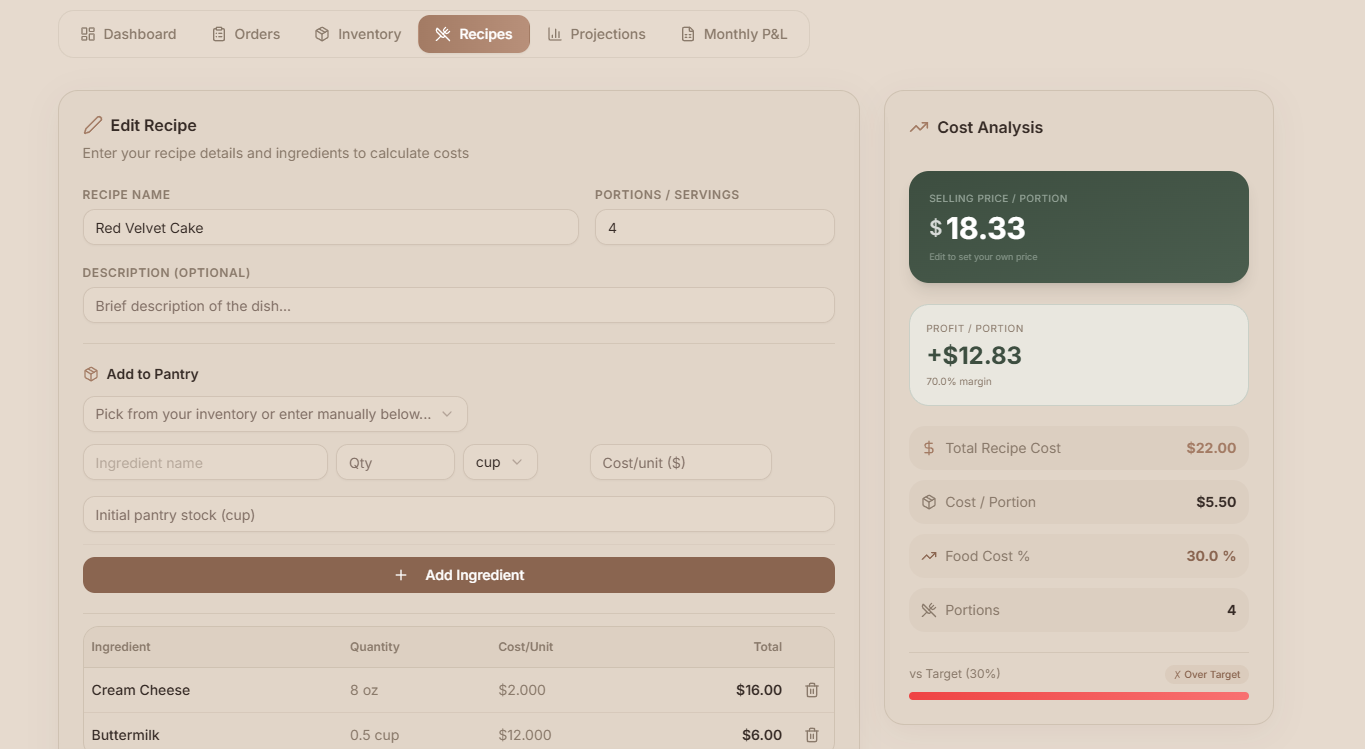
Task: Click the Orders clipboard icon
Action: 217,33
